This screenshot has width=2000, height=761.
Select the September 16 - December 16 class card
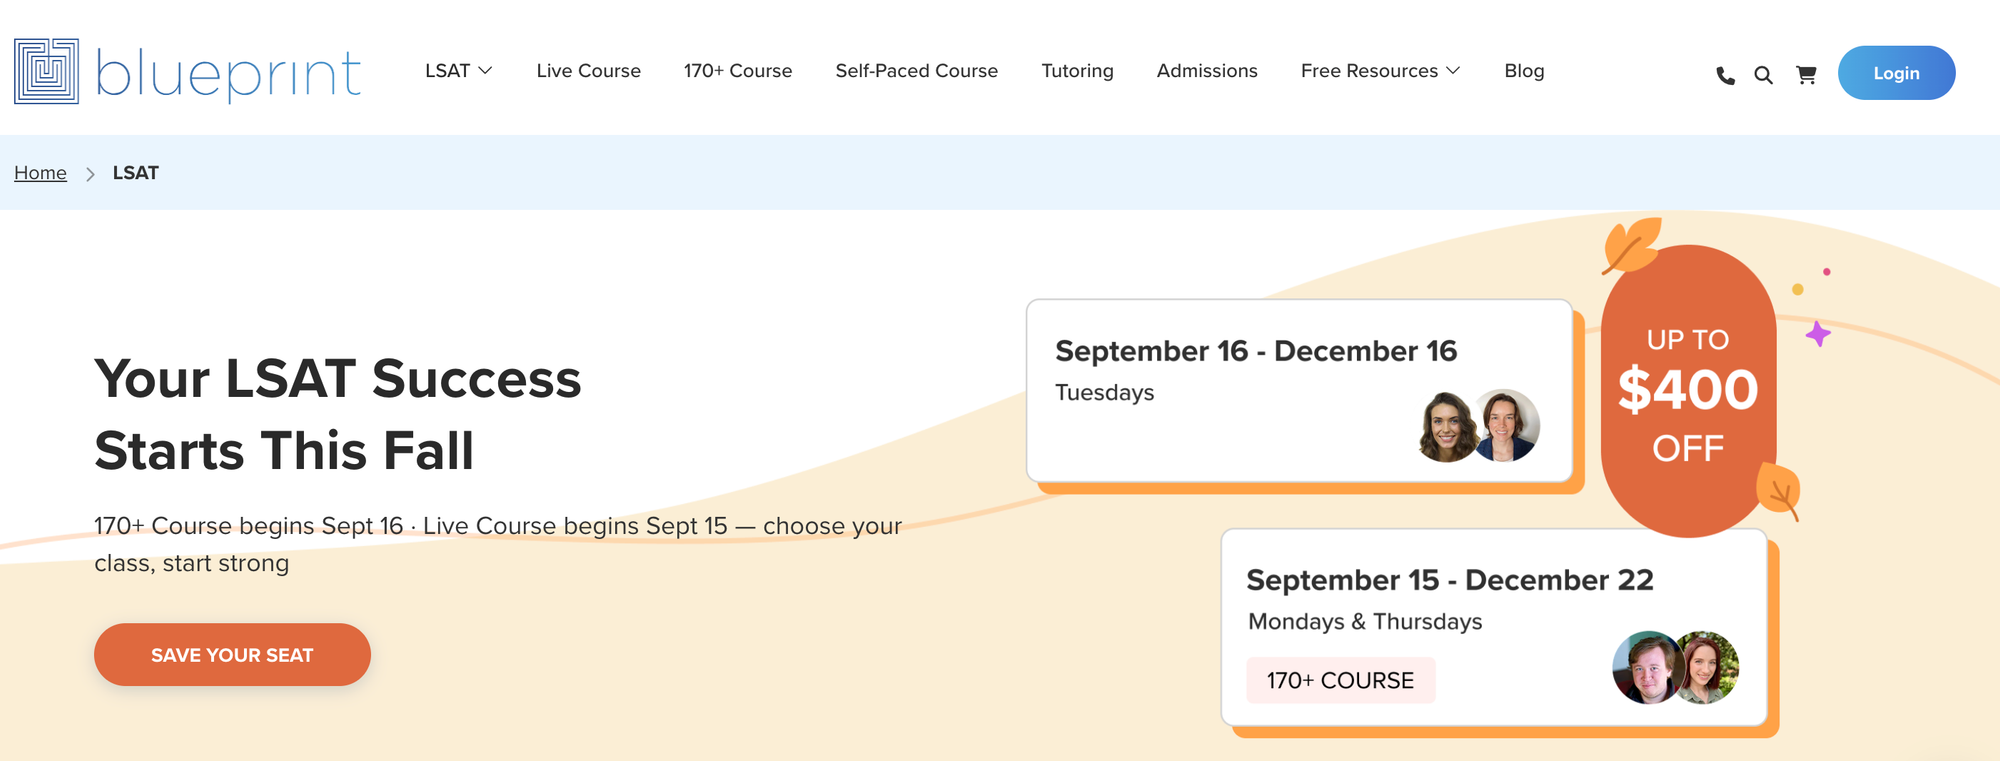coord(1299,391)
